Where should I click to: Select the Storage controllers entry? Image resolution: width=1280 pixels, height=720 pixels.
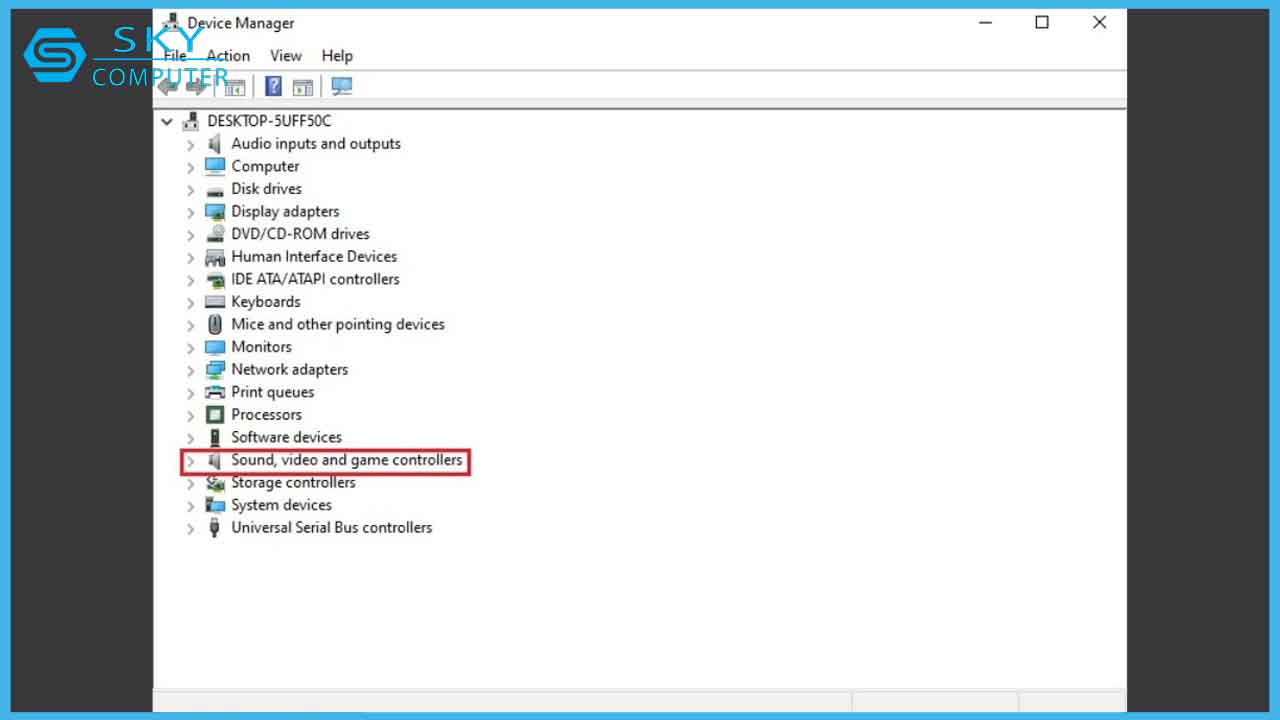[293, 483]
